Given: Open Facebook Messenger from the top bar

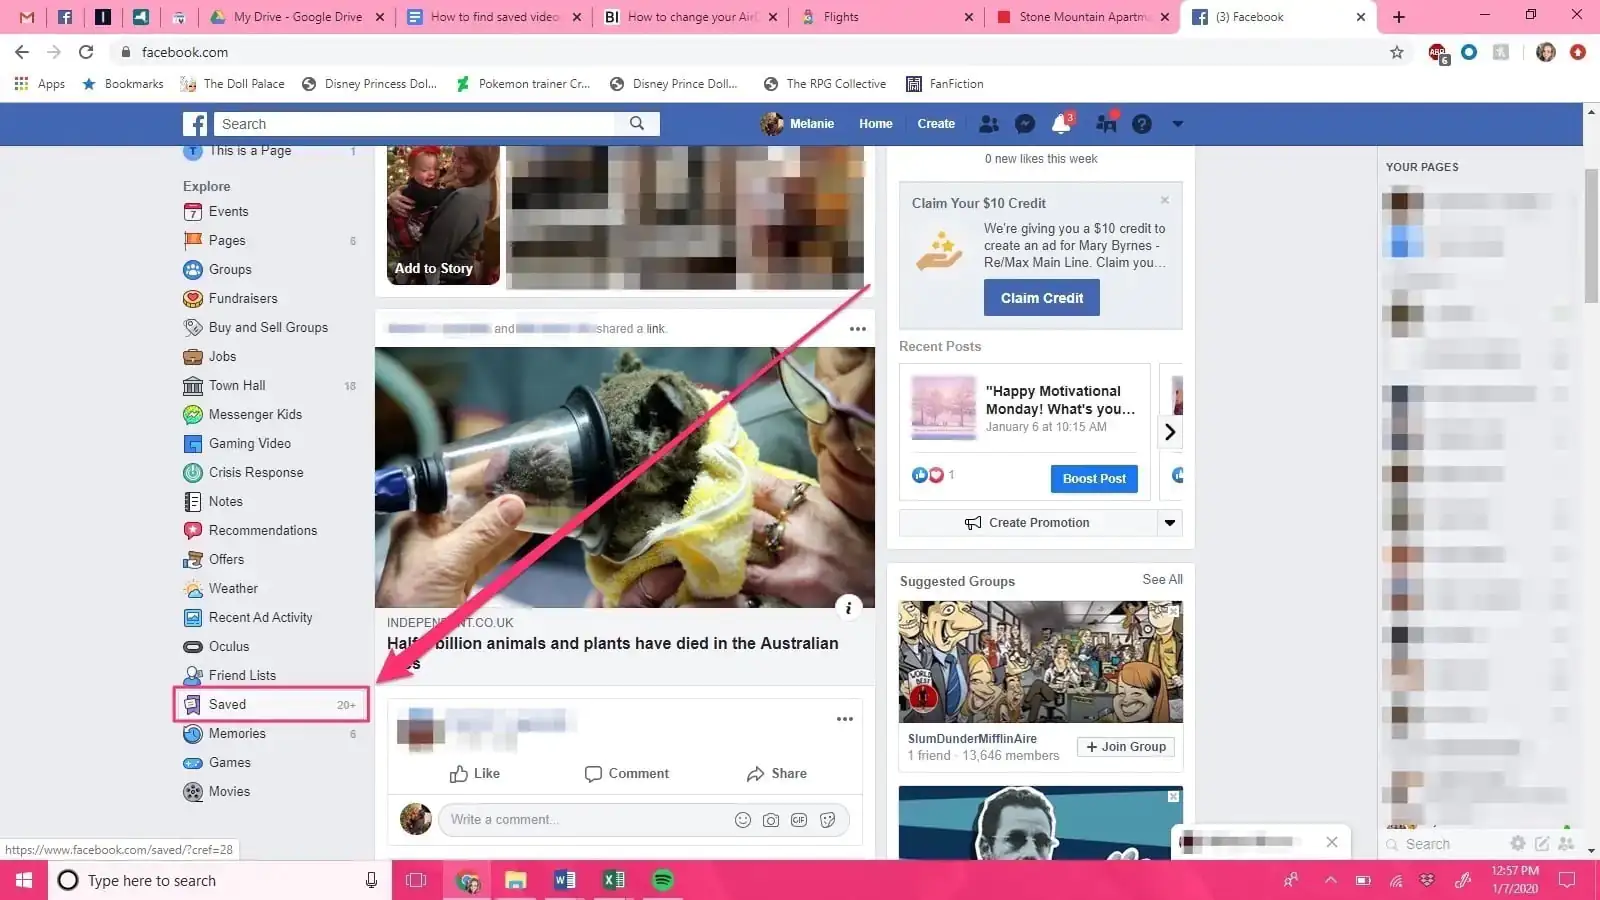Looking at the screenshot, I should pos(1024,123).
